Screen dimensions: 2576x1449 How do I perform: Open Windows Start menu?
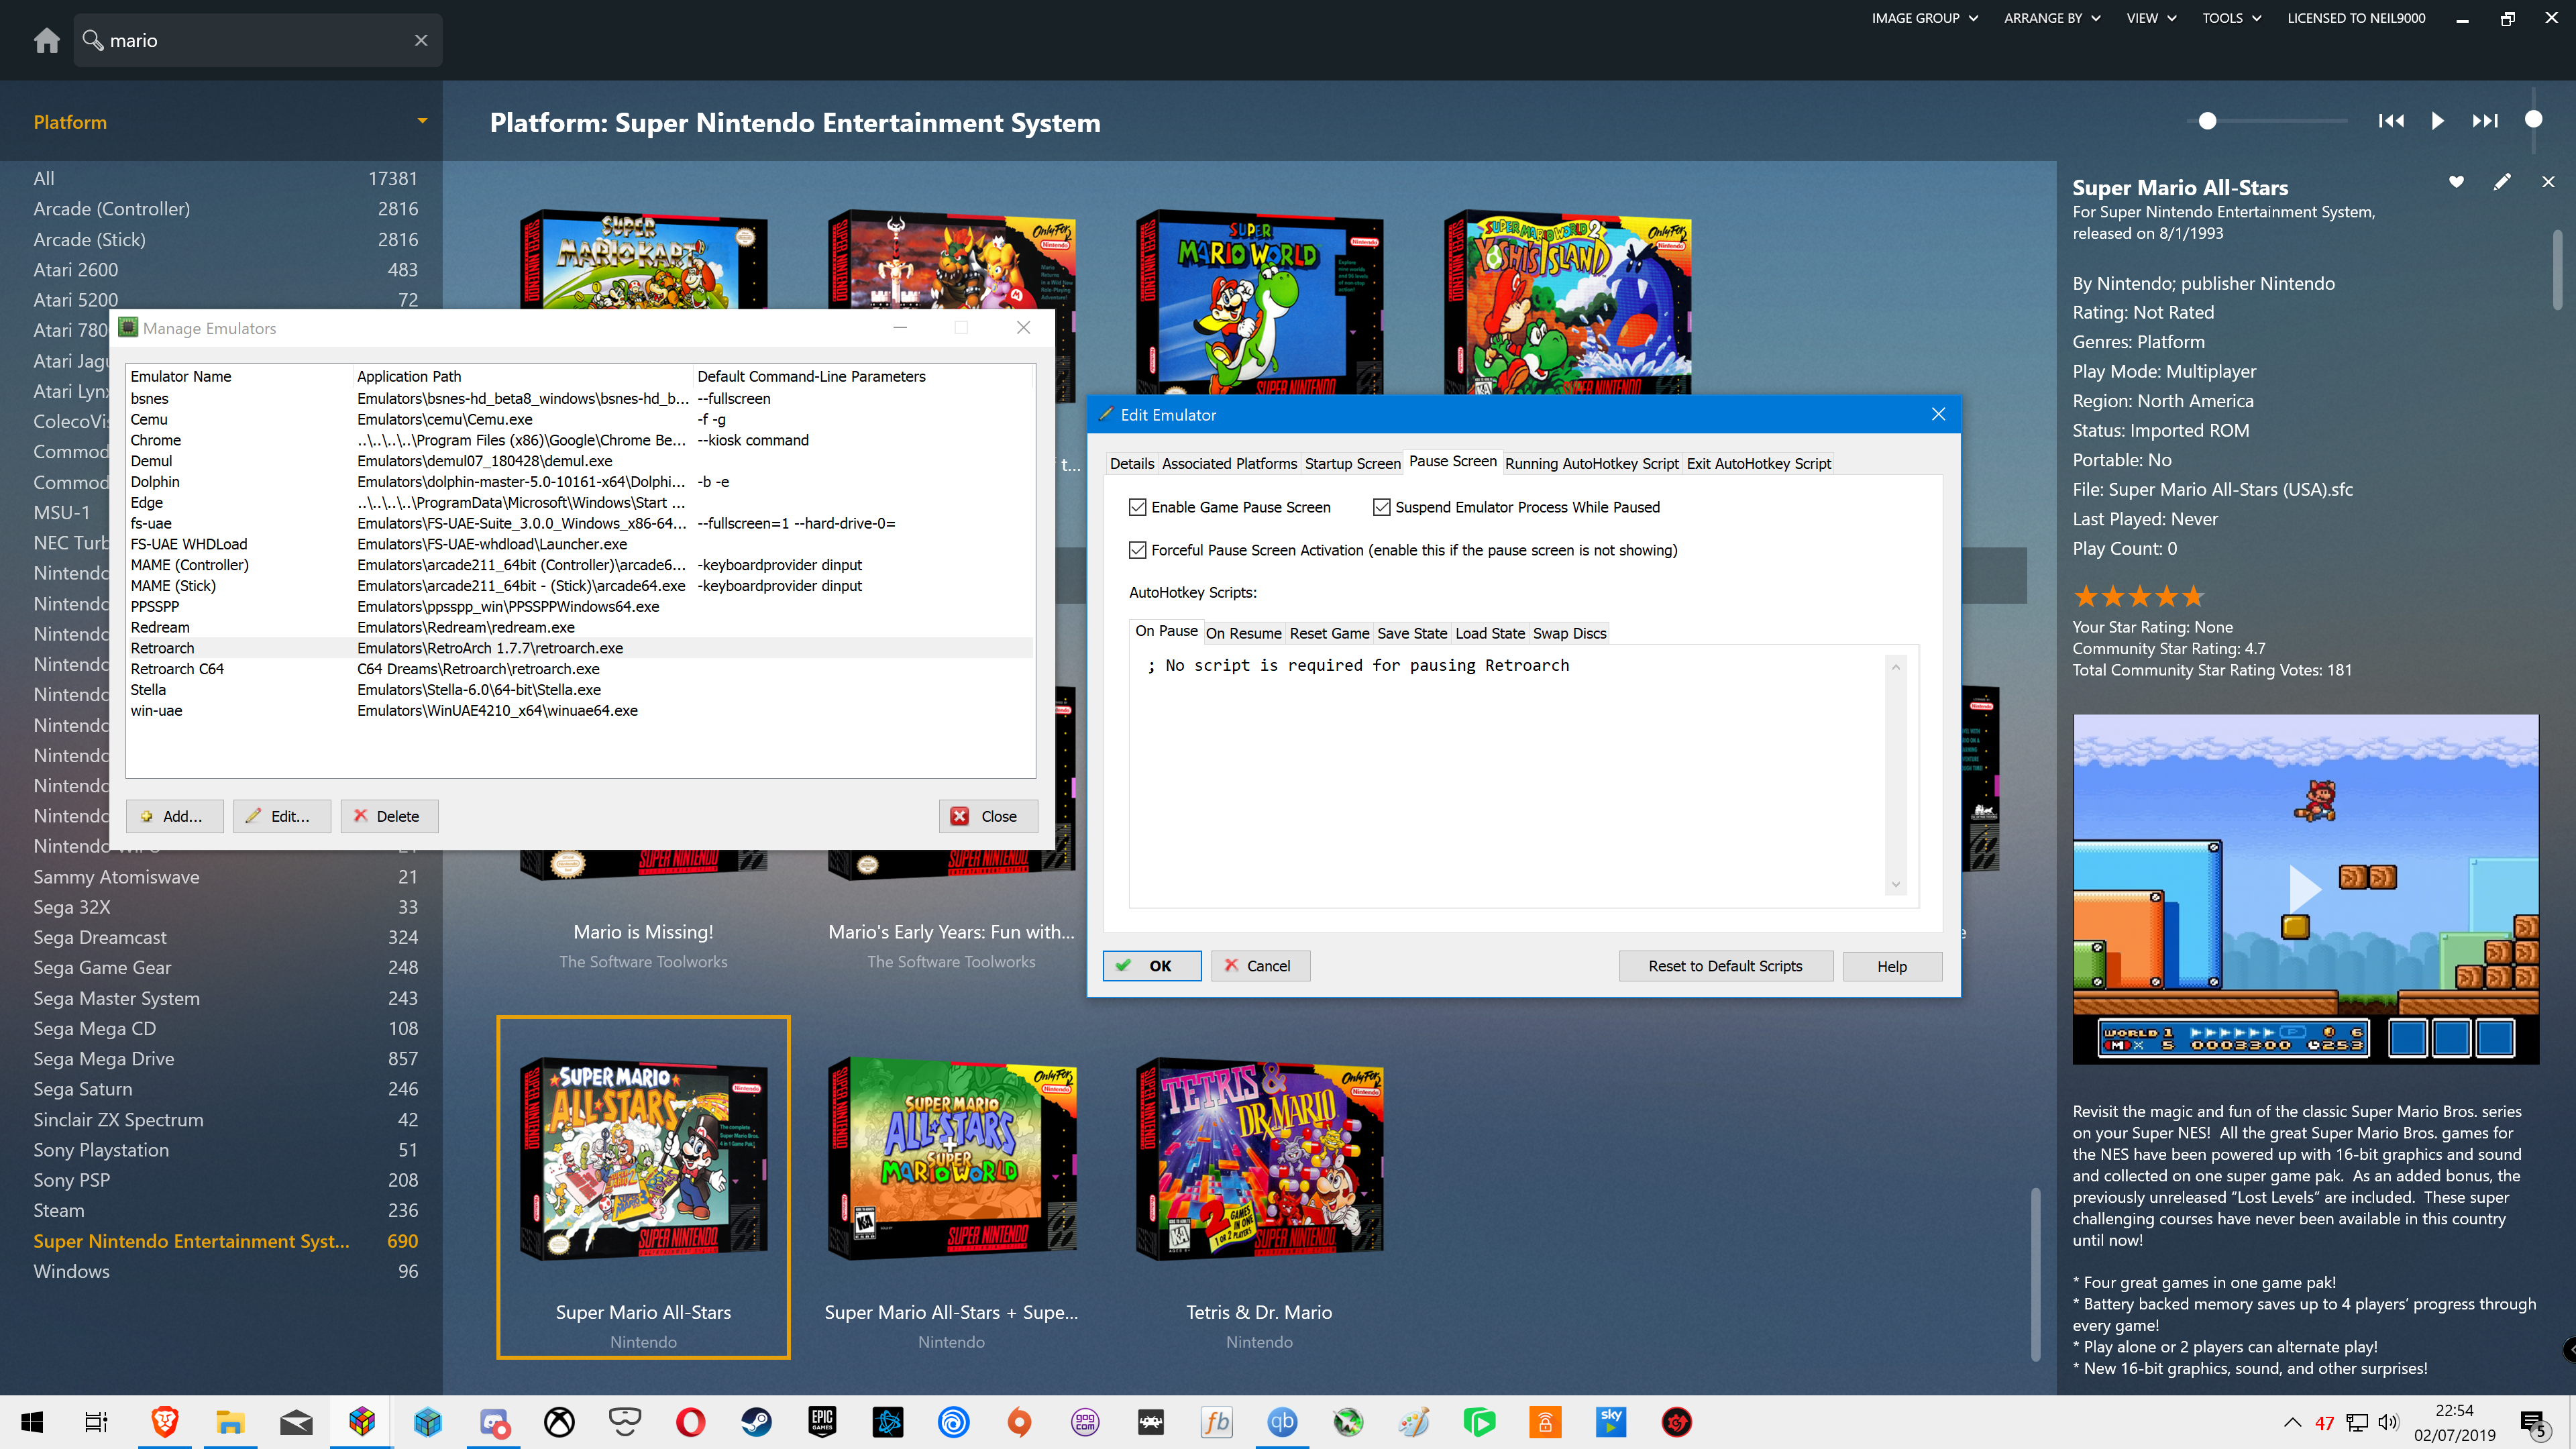(x=32, y=1422)
